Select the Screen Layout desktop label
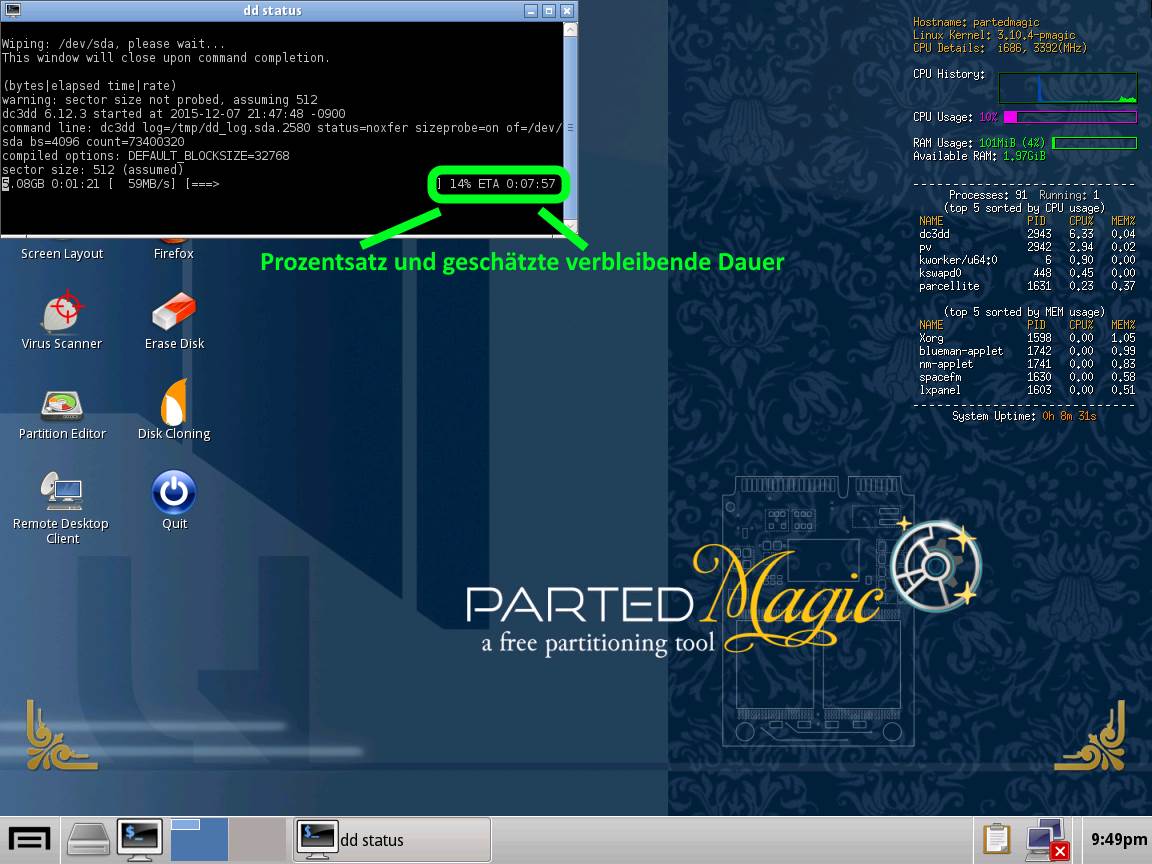The width and height of the screenshot is (1152, 864). (x=62, y=253)
